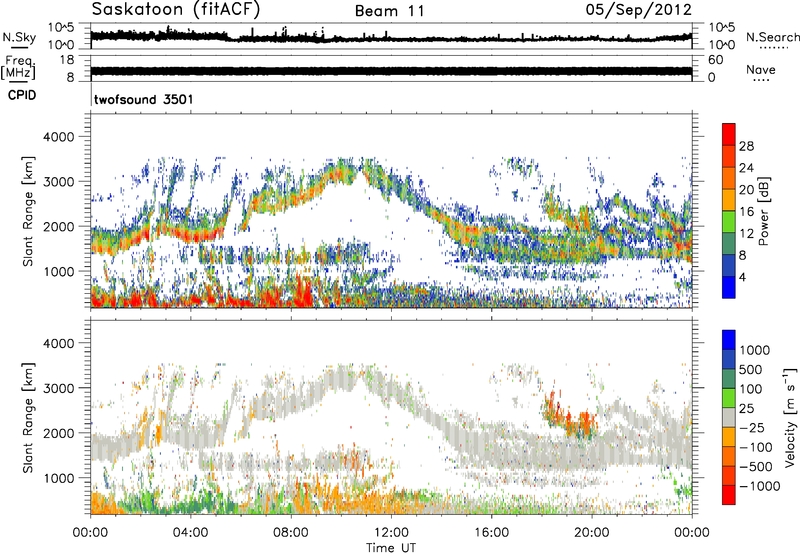Click the 'Time UT' axis title

coord(391,547)
